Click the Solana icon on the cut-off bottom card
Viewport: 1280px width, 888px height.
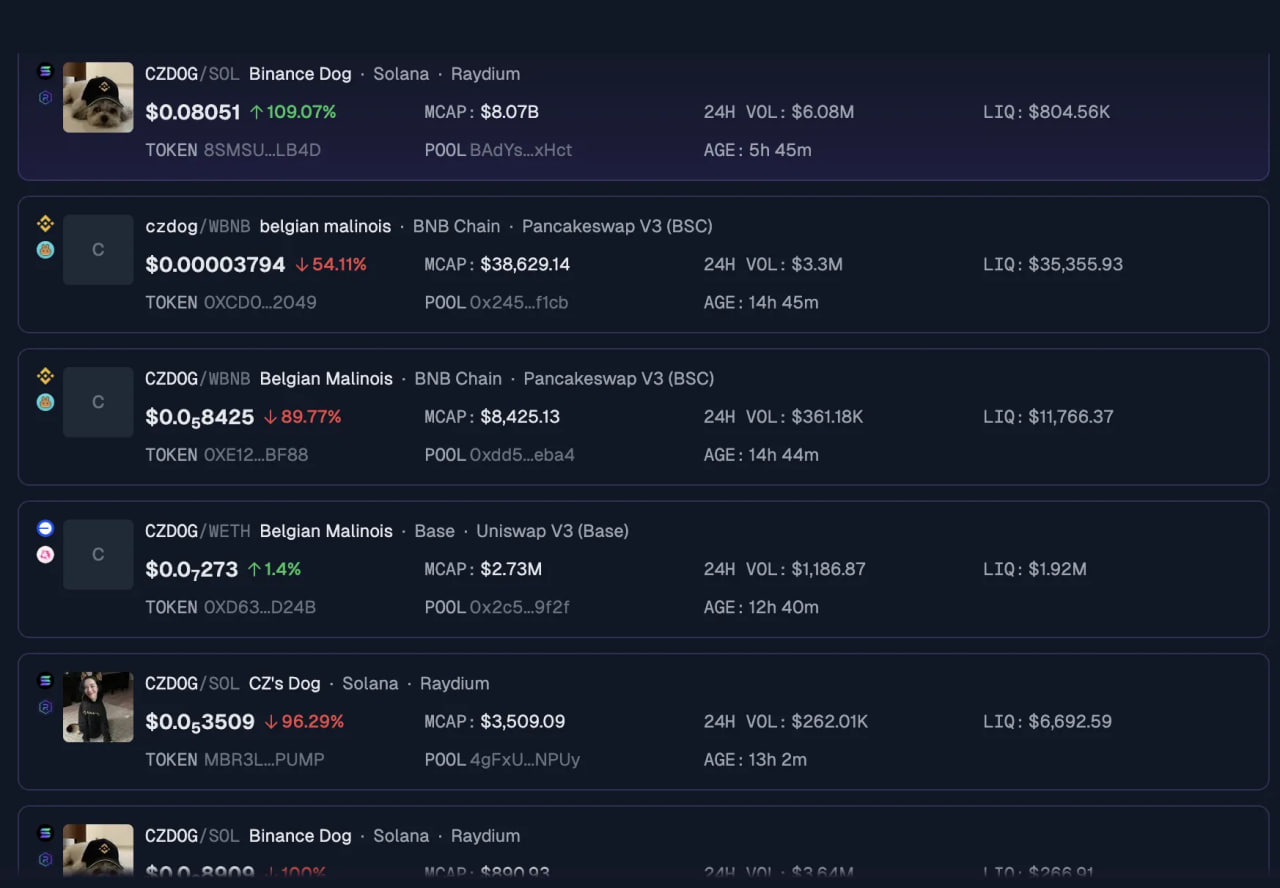pos(45,833)
